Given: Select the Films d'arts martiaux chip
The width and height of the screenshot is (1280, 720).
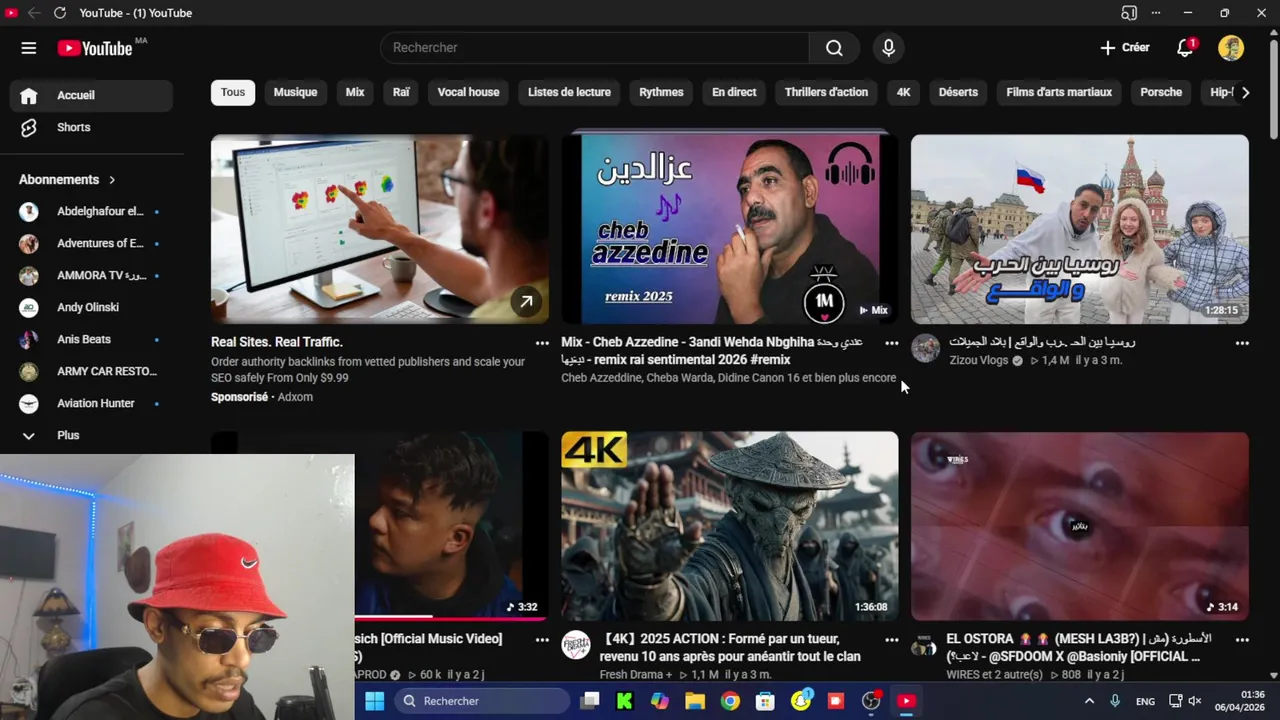Looking at the screenshot, I should pos(1059,92).
